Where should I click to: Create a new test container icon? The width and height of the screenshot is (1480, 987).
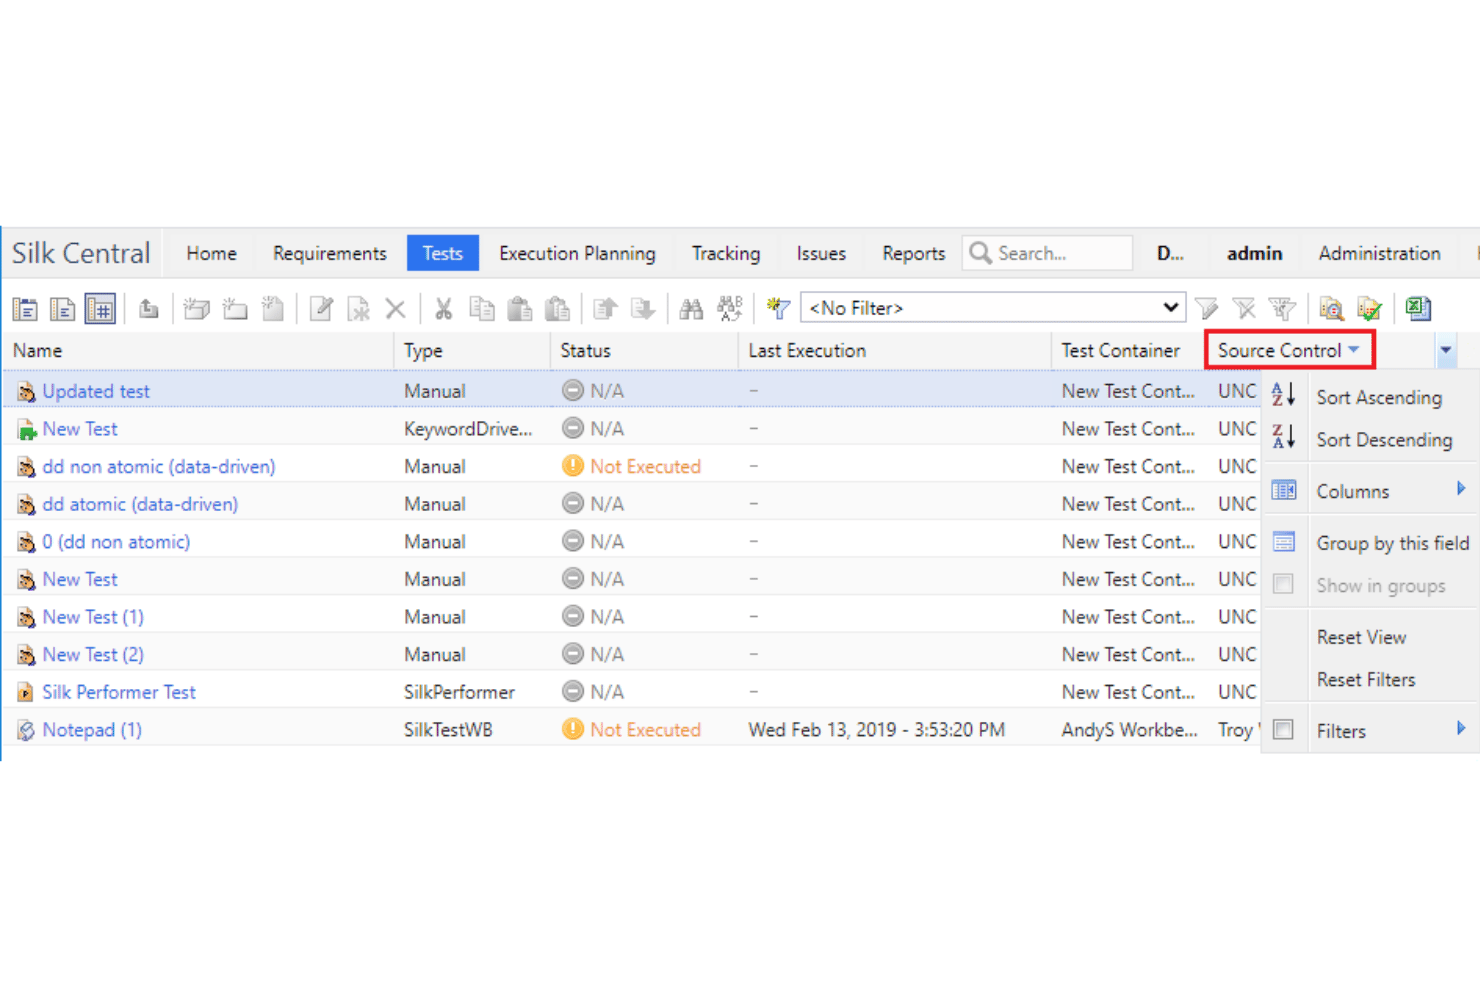[197, 309]
